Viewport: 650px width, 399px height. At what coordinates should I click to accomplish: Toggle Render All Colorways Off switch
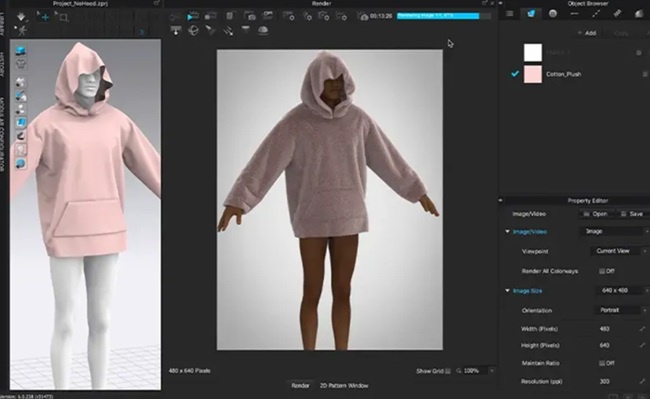607,271
